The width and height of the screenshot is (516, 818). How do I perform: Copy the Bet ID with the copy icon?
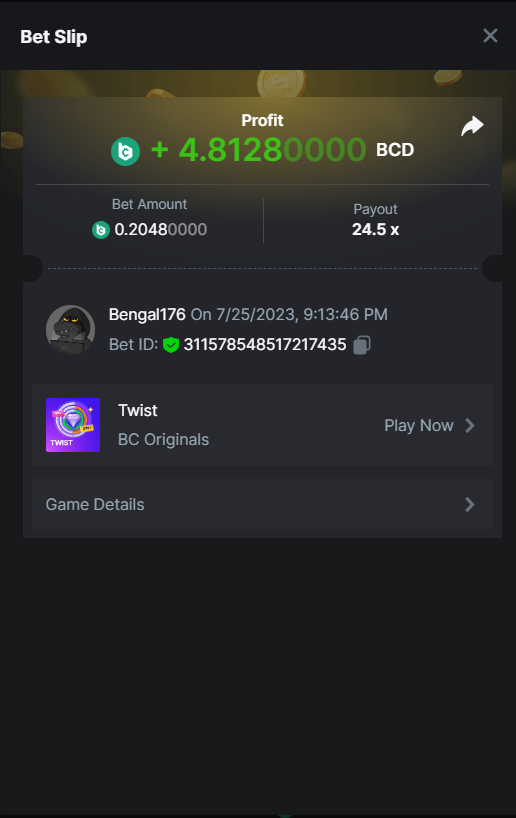point(362,344)
